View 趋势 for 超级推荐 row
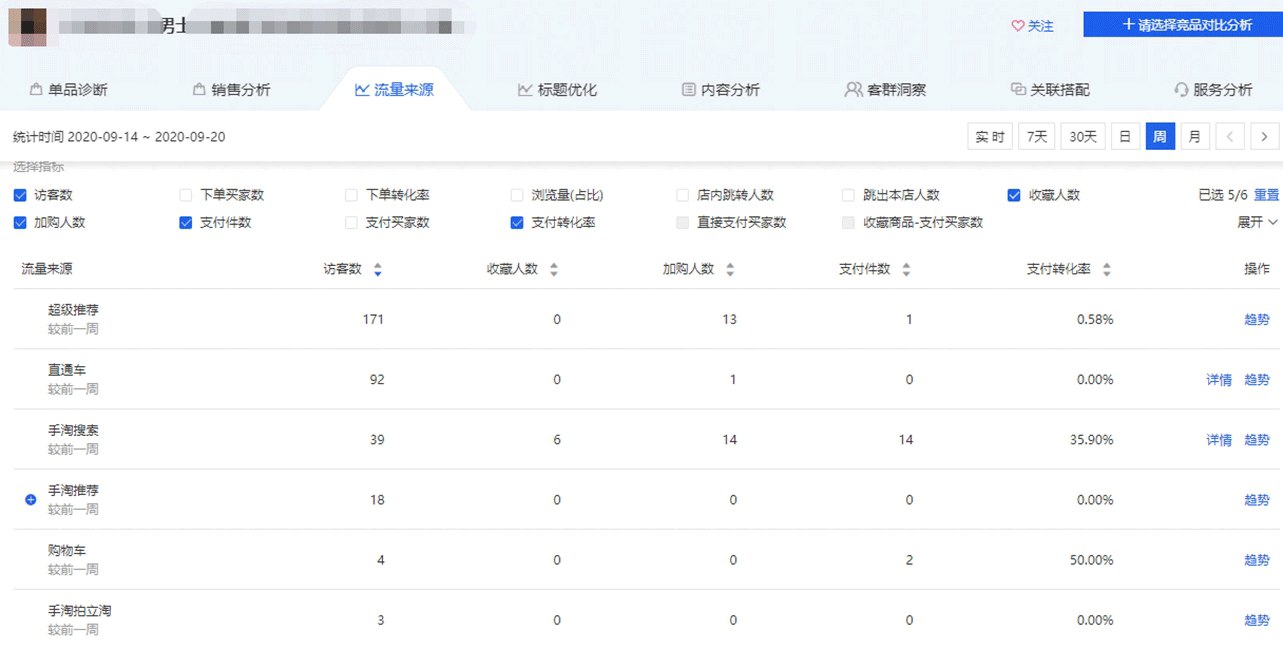Screen dimensions: 1283x649 [1256, 320]
